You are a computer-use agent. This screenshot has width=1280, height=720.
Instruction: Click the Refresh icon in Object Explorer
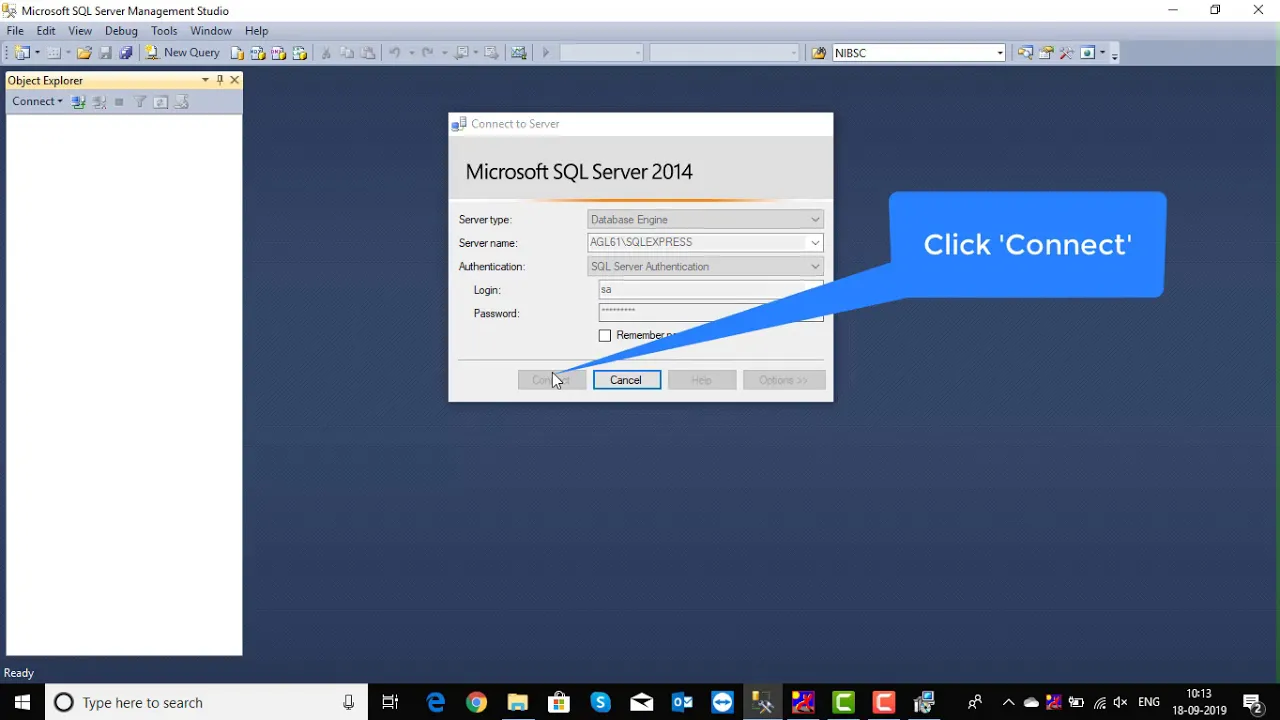[x=161, y=102]
